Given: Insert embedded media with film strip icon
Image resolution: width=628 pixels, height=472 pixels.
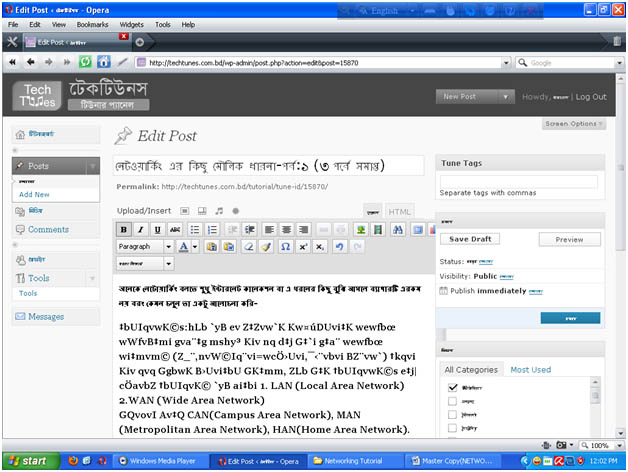Looking at the screenshot, I should 378,230.
